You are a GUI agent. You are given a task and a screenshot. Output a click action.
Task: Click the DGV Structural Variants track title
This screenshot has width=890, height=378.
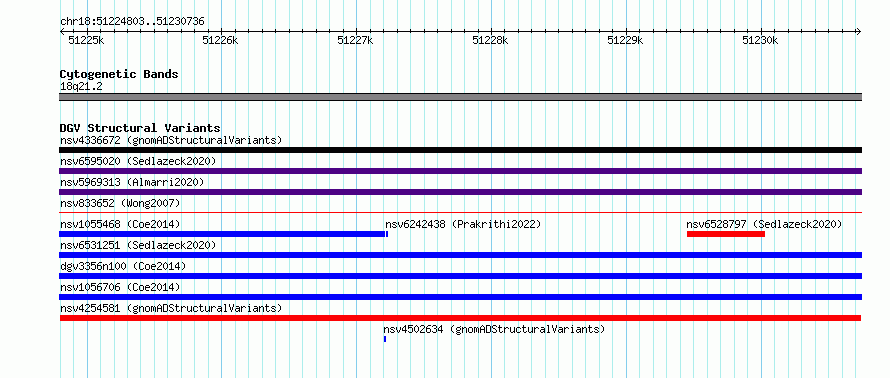(x=140, y=128)
